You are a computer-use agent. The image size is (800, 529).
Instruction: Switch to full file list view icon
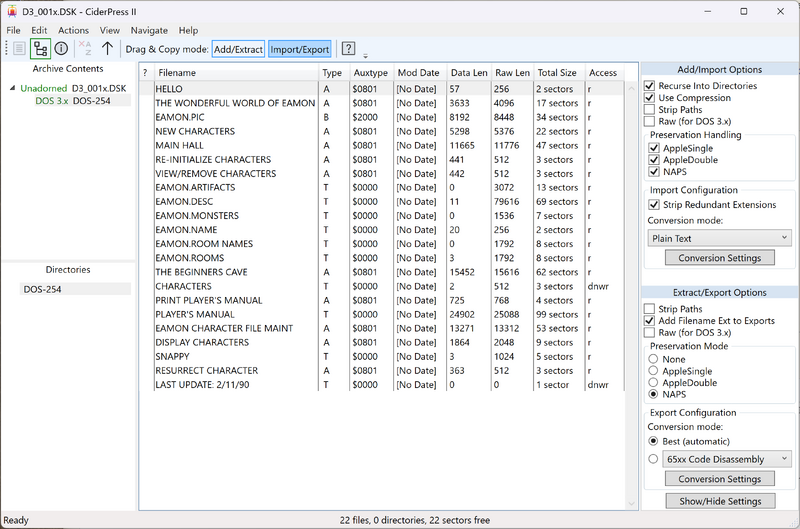point(19,49)
